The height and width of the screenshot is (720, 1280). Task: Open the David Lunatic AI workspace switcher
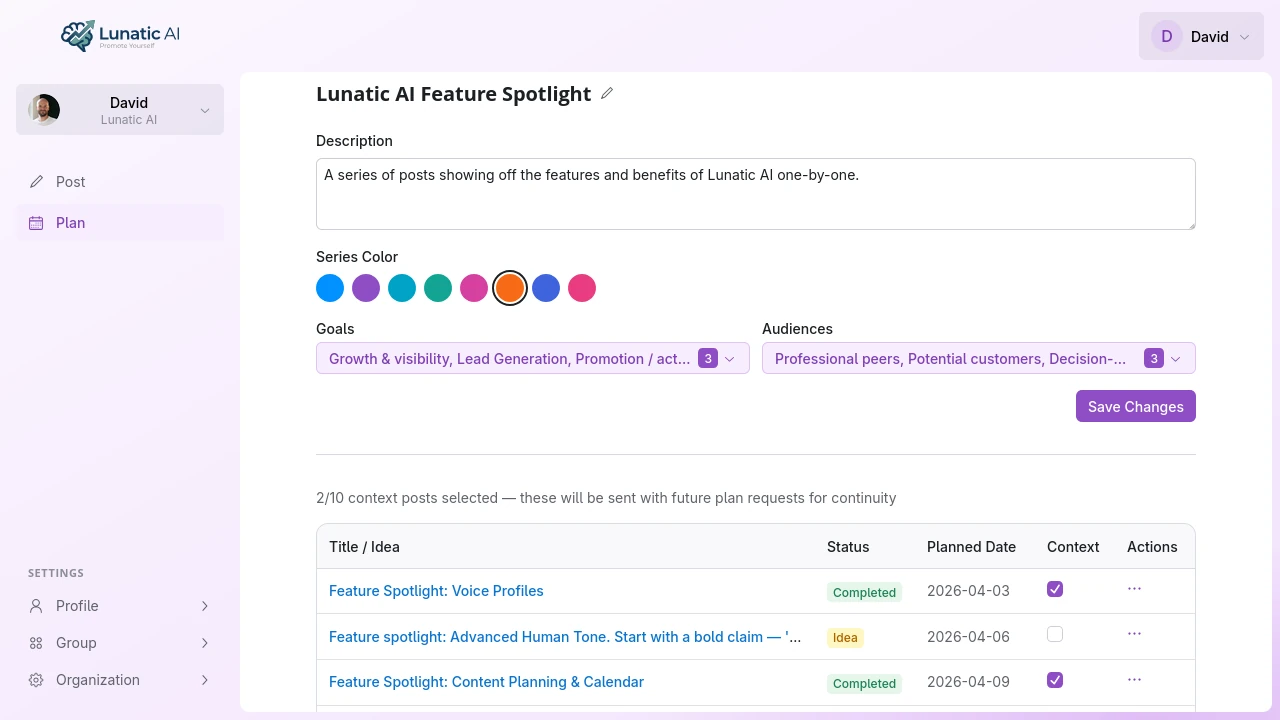pyautogui.click(x=120, y=110)
